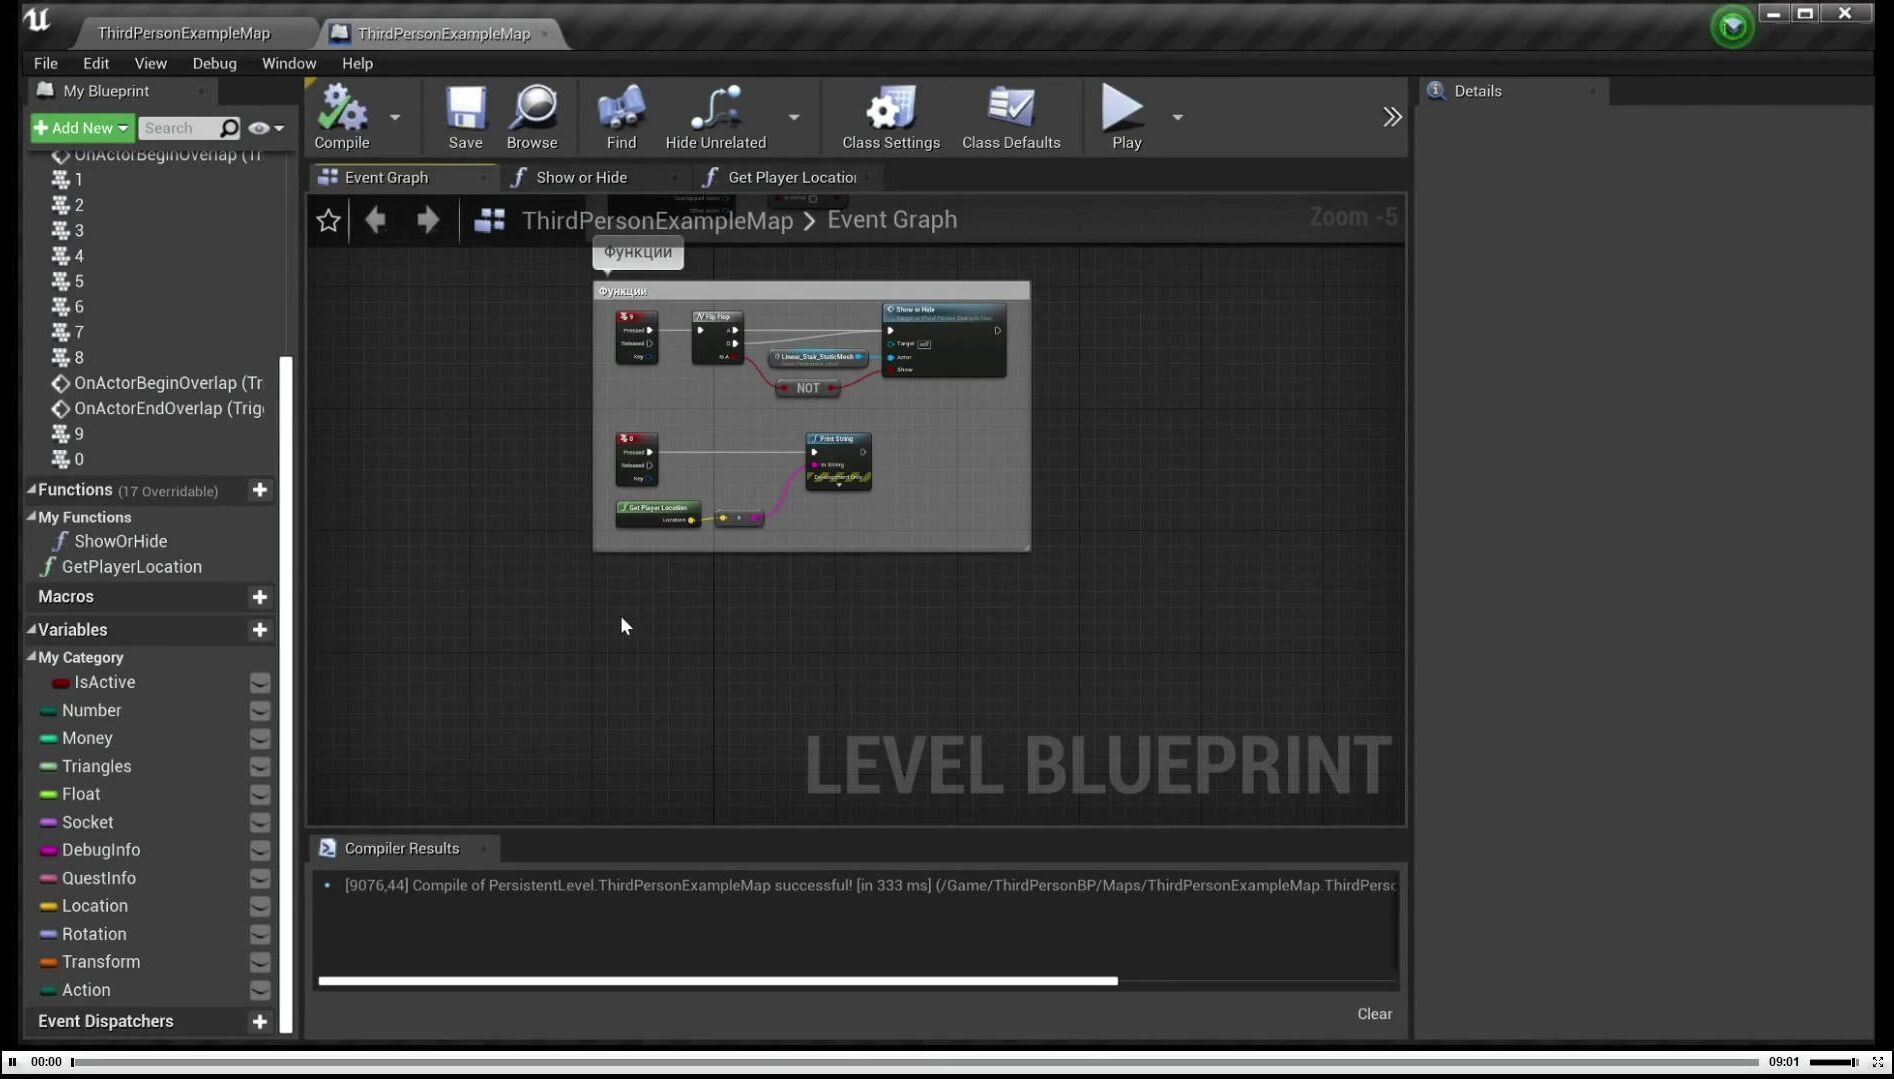
Task: Open the File menu
Action: (46, 63)
